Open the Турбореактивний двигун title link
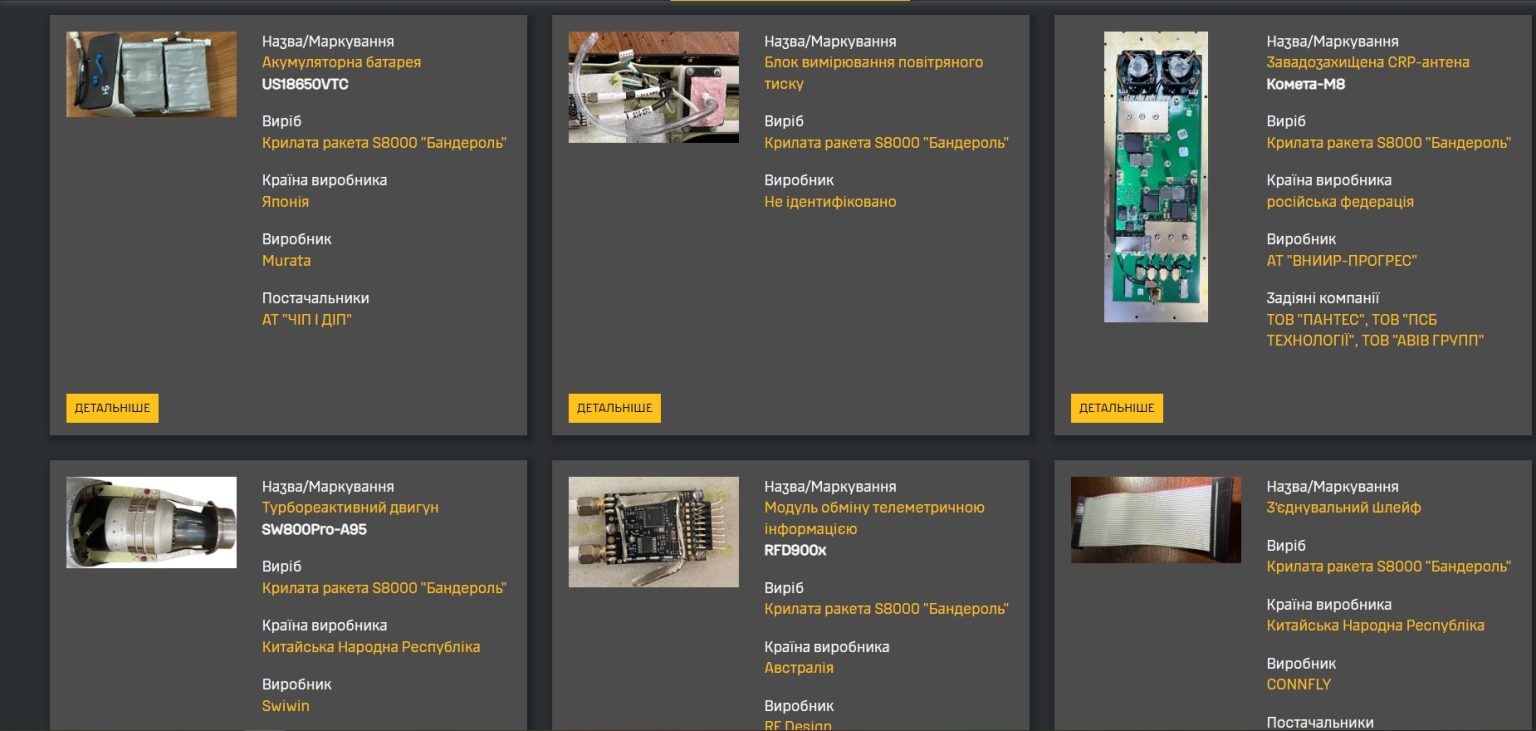The width and height of the screenshot is (1536, 731). click(350, 508)
